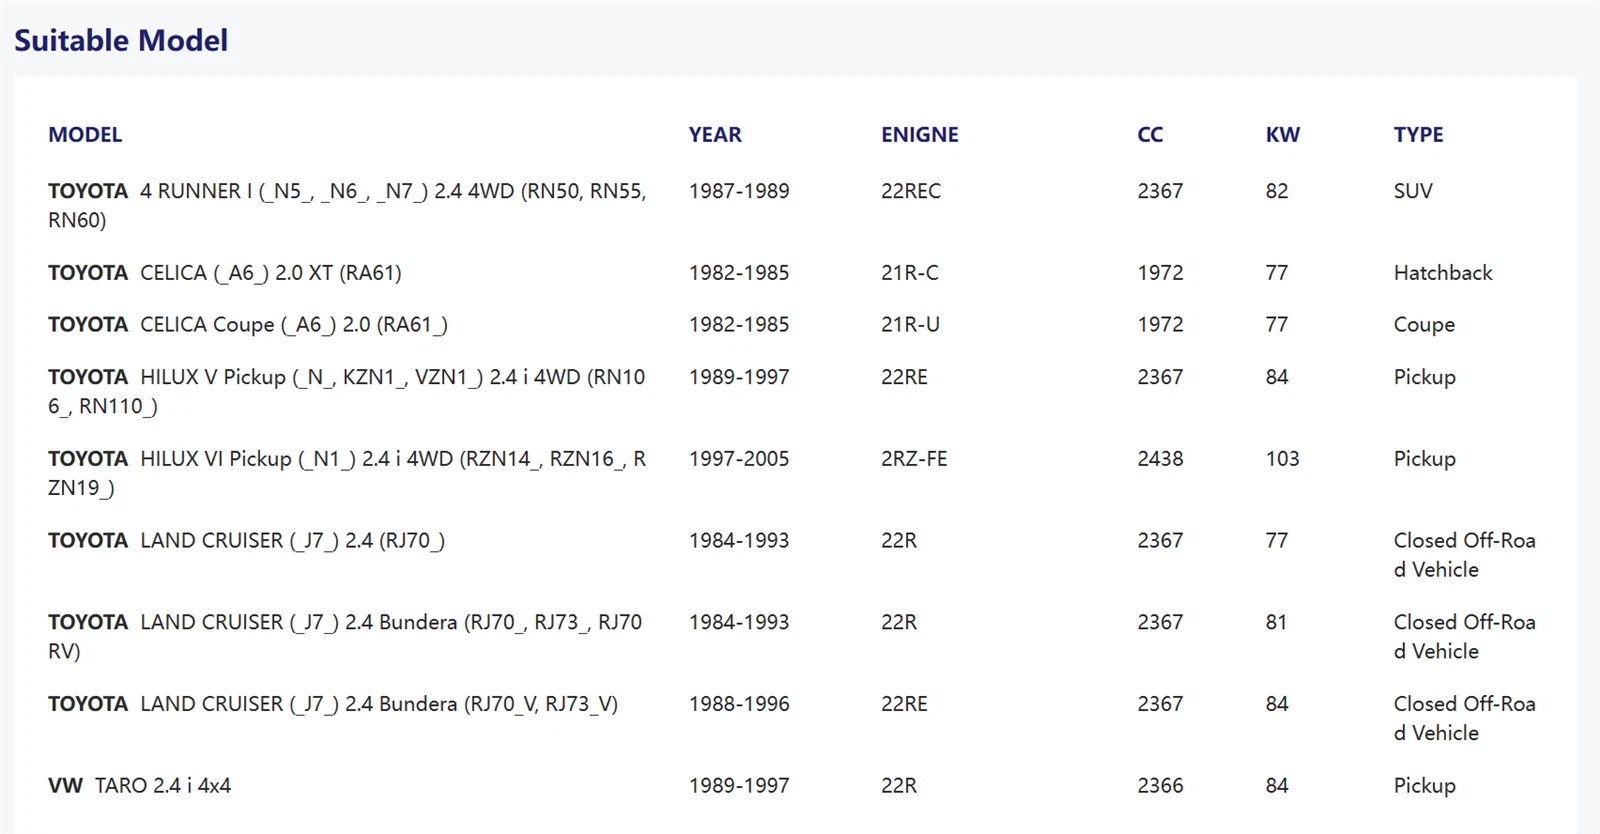The height and width of the screenshot is (834, 1600).
Task: Click the KW value 82
Action: tap(1277, 191)
